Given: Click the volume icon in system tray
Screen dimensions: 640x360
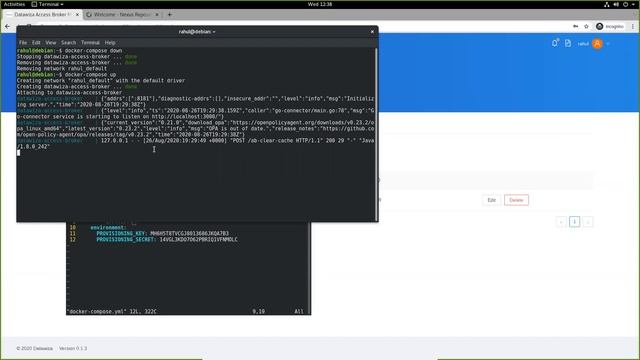Looking at the screenshot, I should pos(616,4).
